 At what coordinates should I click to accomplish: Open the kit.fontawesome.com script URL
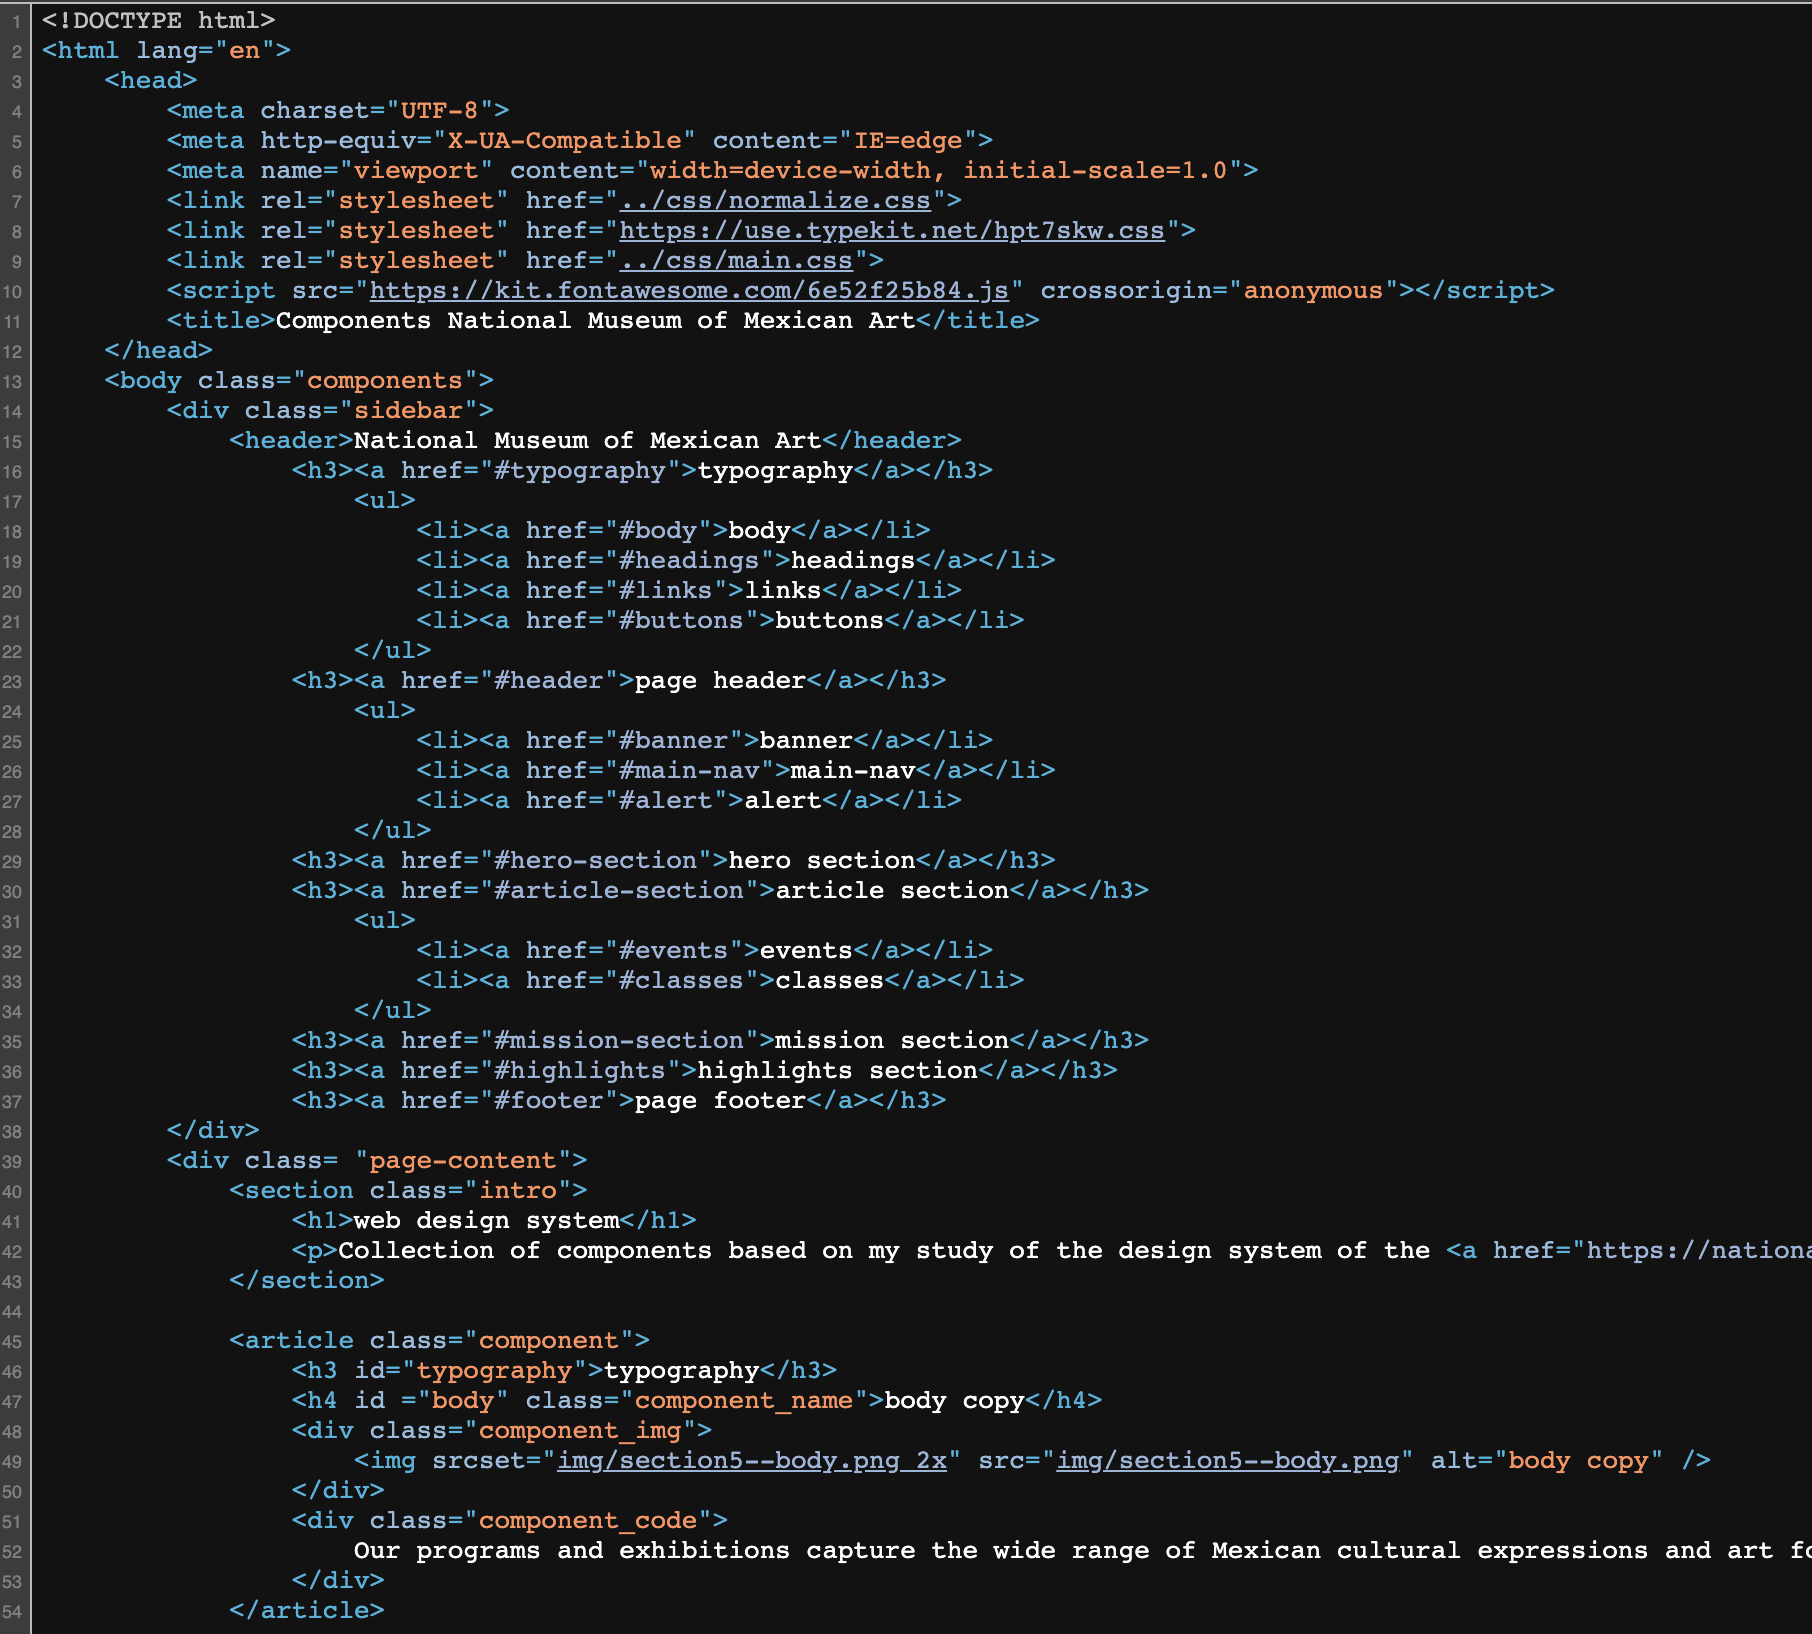click(x=689, y=290)
